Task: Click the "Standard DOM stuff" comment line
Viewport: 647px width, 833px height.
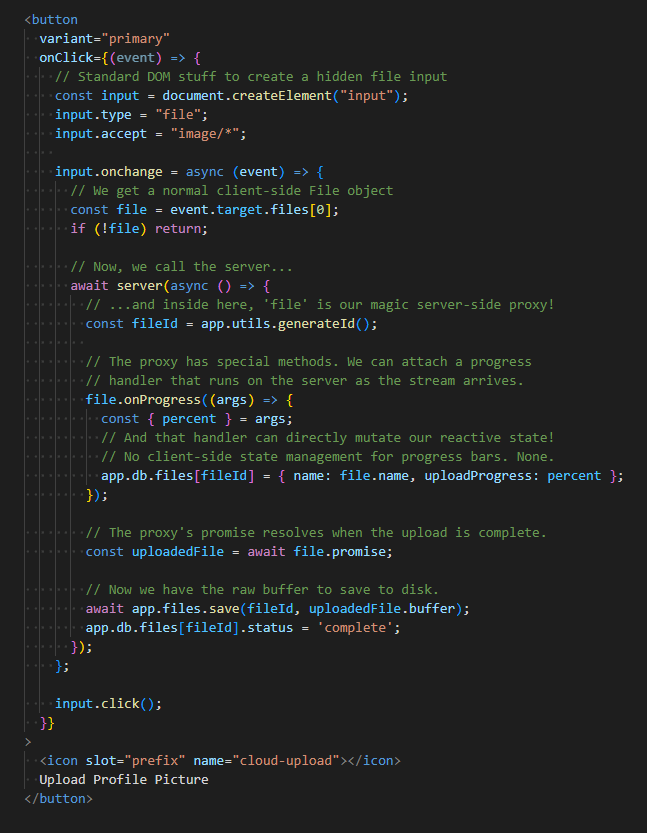Action: click(x=250, y=76)
